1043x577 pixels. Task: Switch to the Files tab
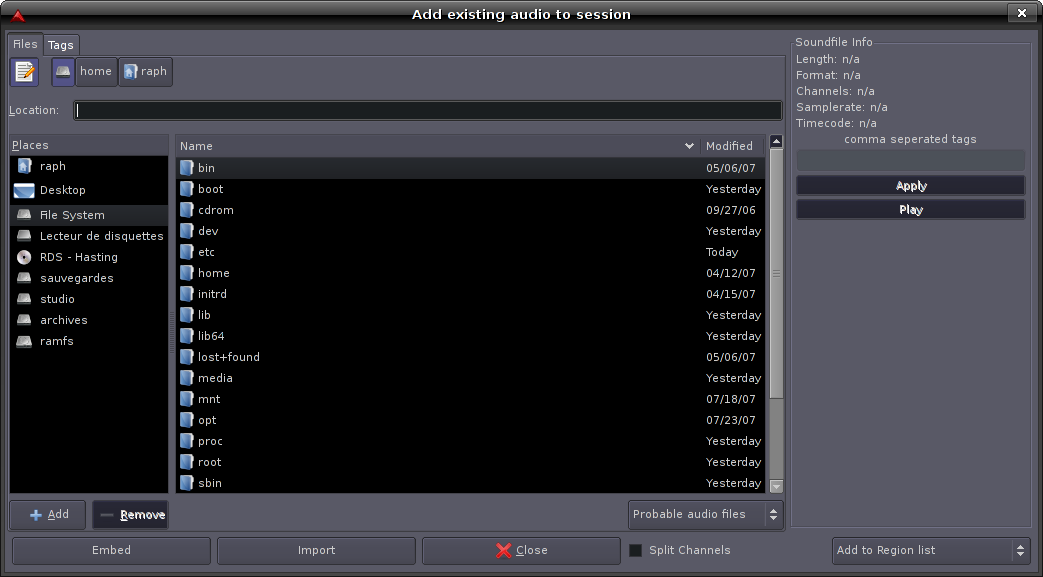[25, 44]
